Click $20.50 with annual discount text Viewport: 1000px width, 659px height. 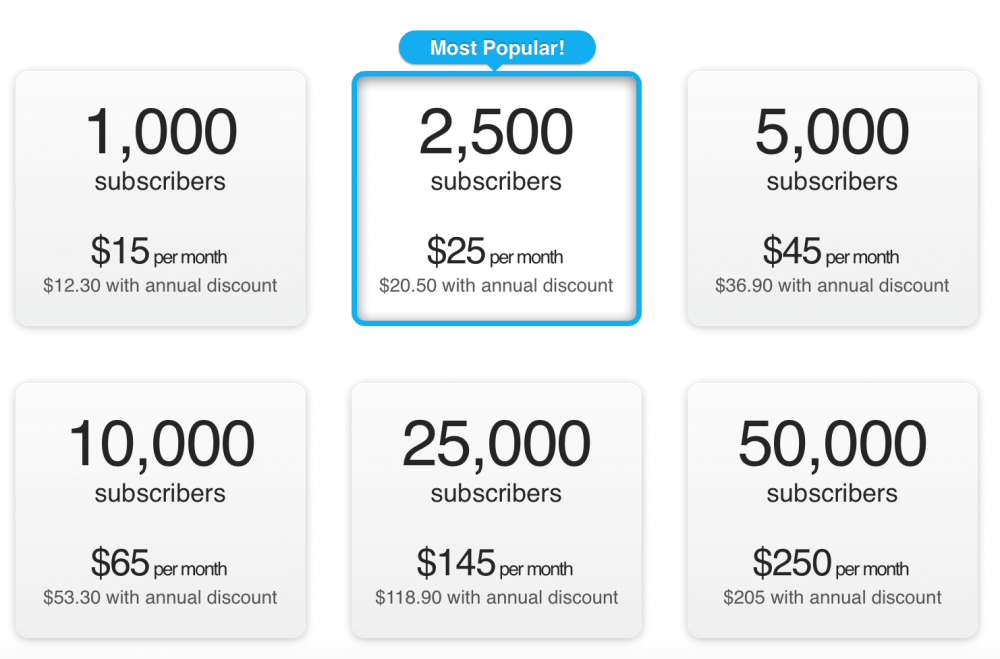[x=496, y=285]
